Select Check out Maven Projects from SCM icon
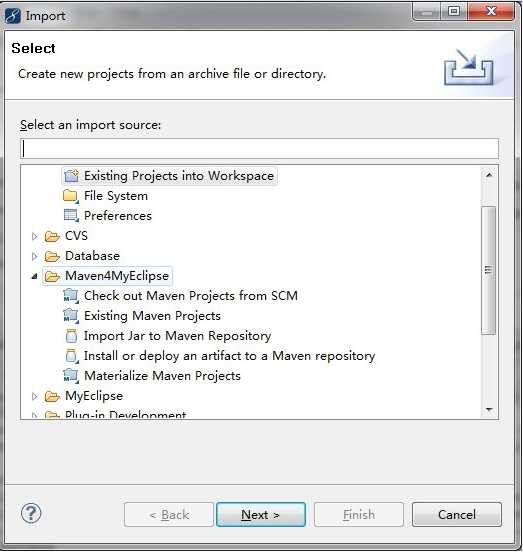 [x=71, y=296]
